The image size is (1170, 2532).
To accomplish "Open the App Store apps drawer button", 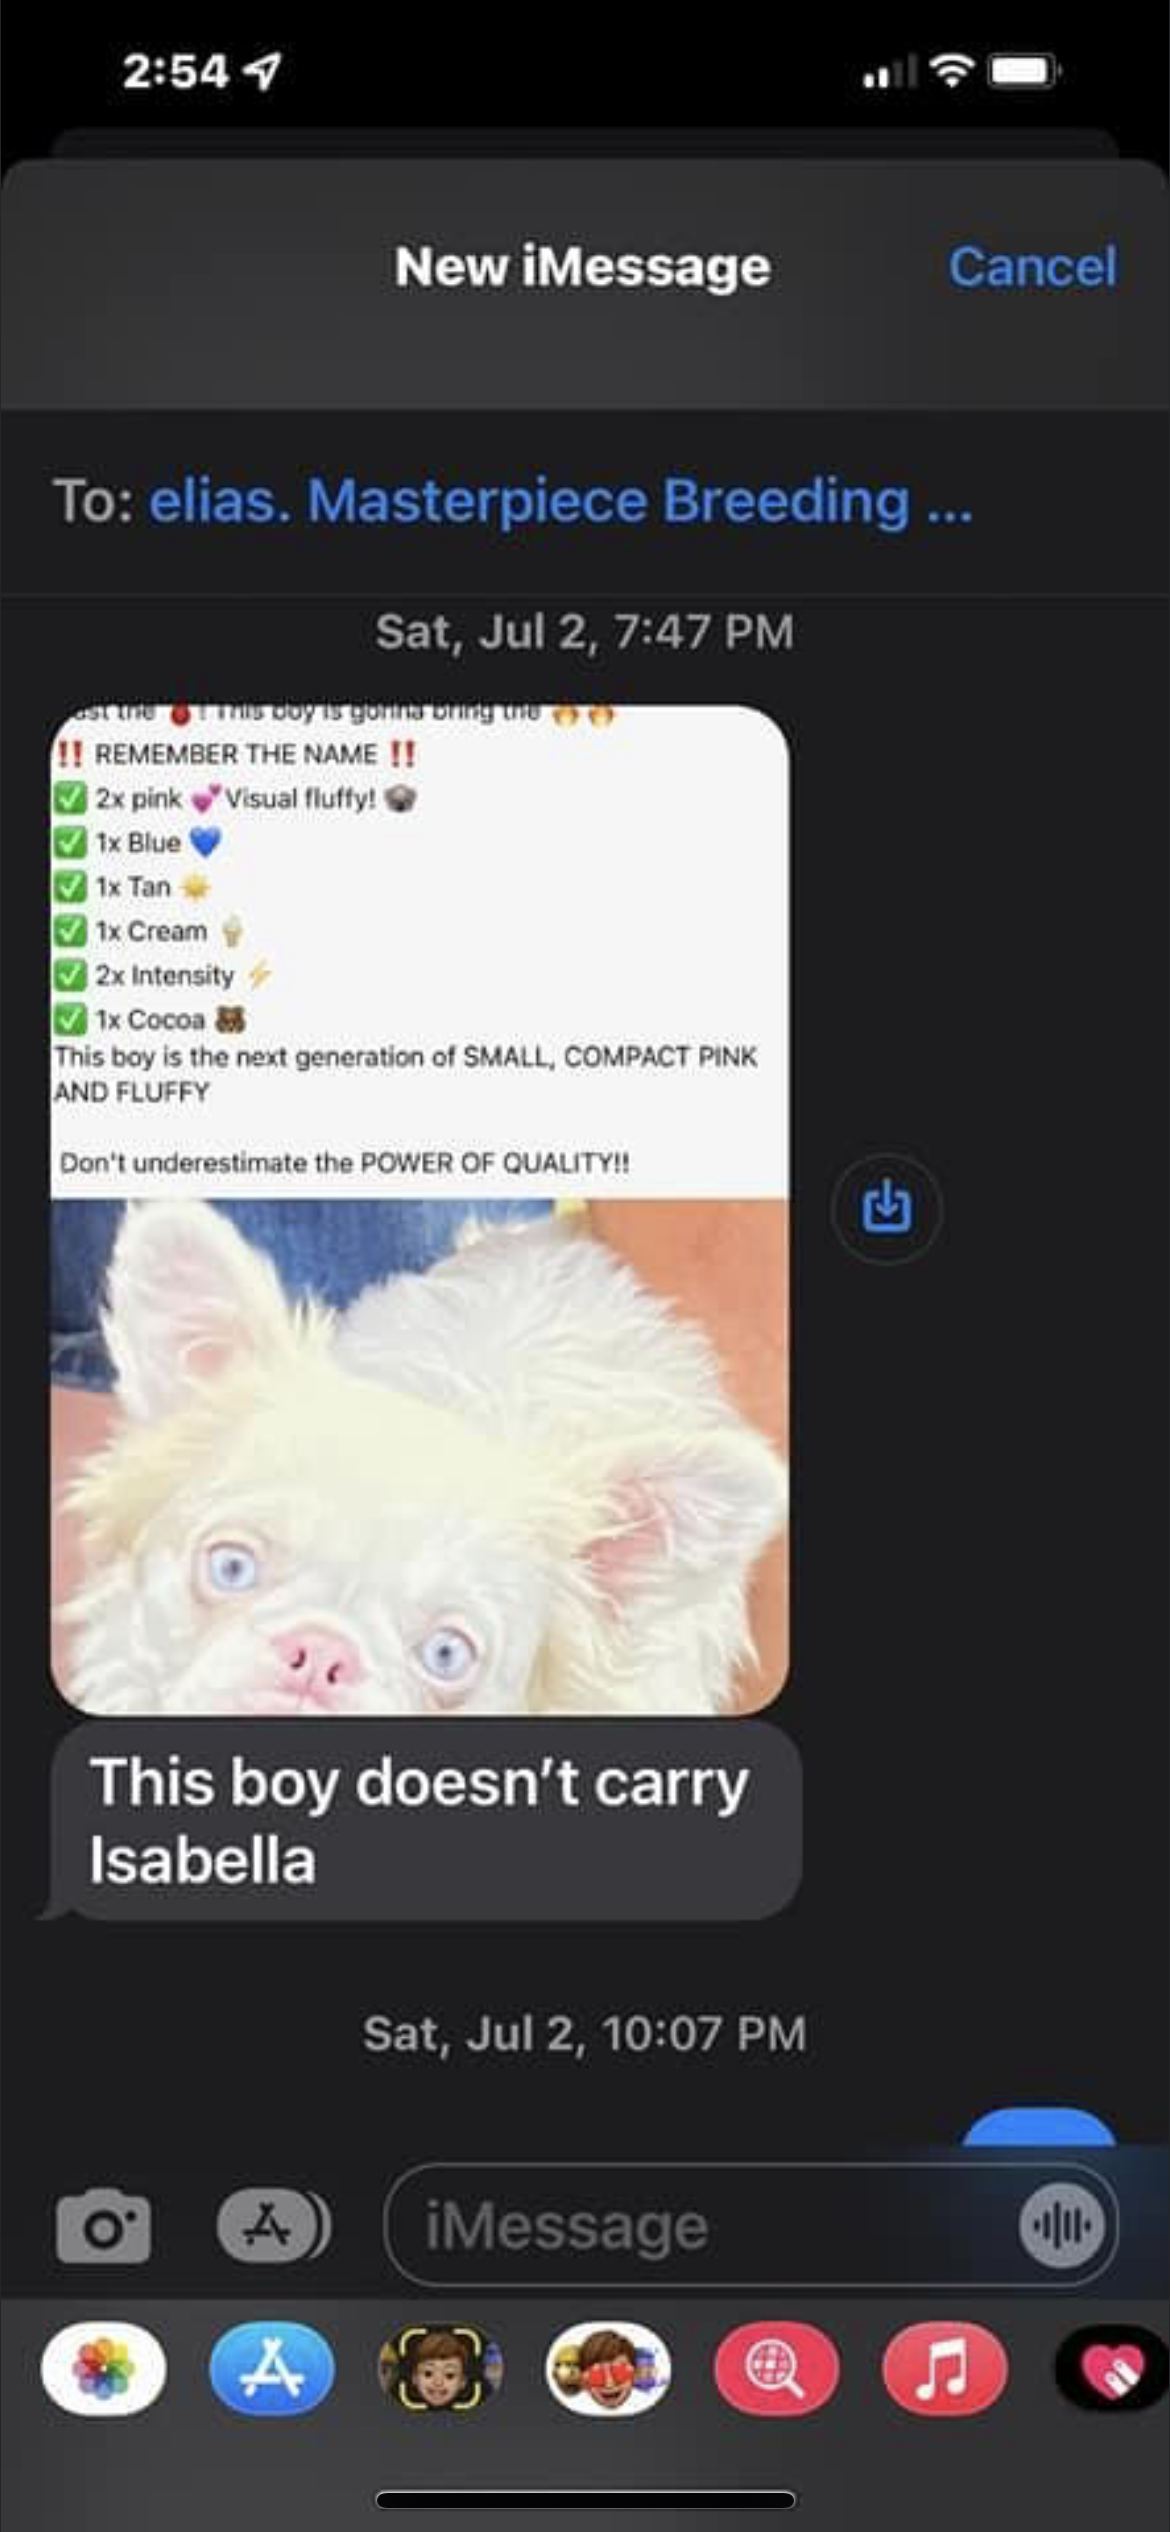I will click(273, 2225).
